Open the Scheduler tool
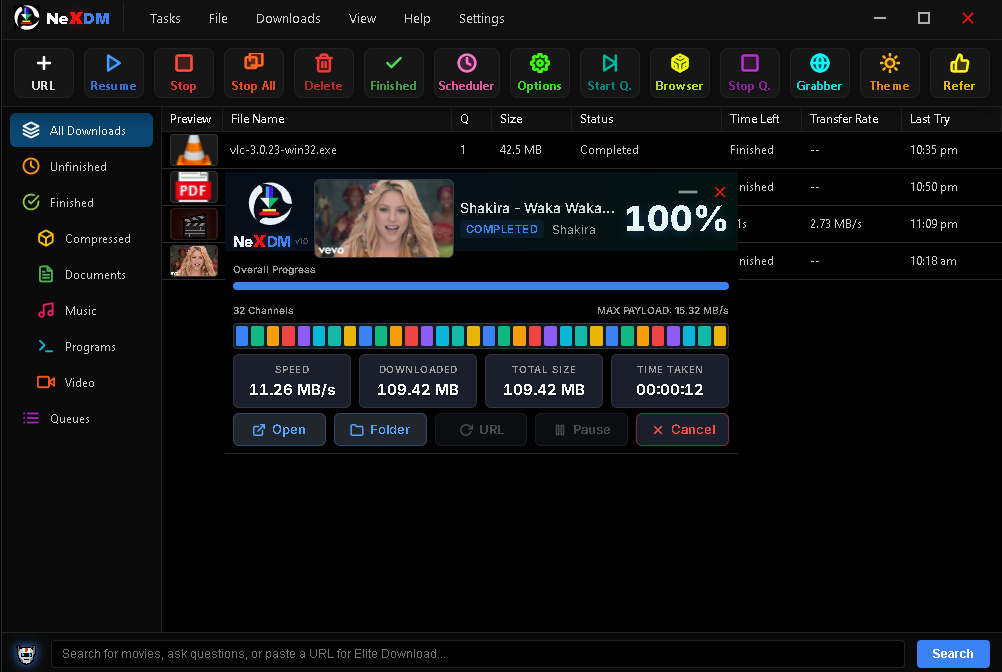Screen dimensions: 1002x672 tap(466, 72)
